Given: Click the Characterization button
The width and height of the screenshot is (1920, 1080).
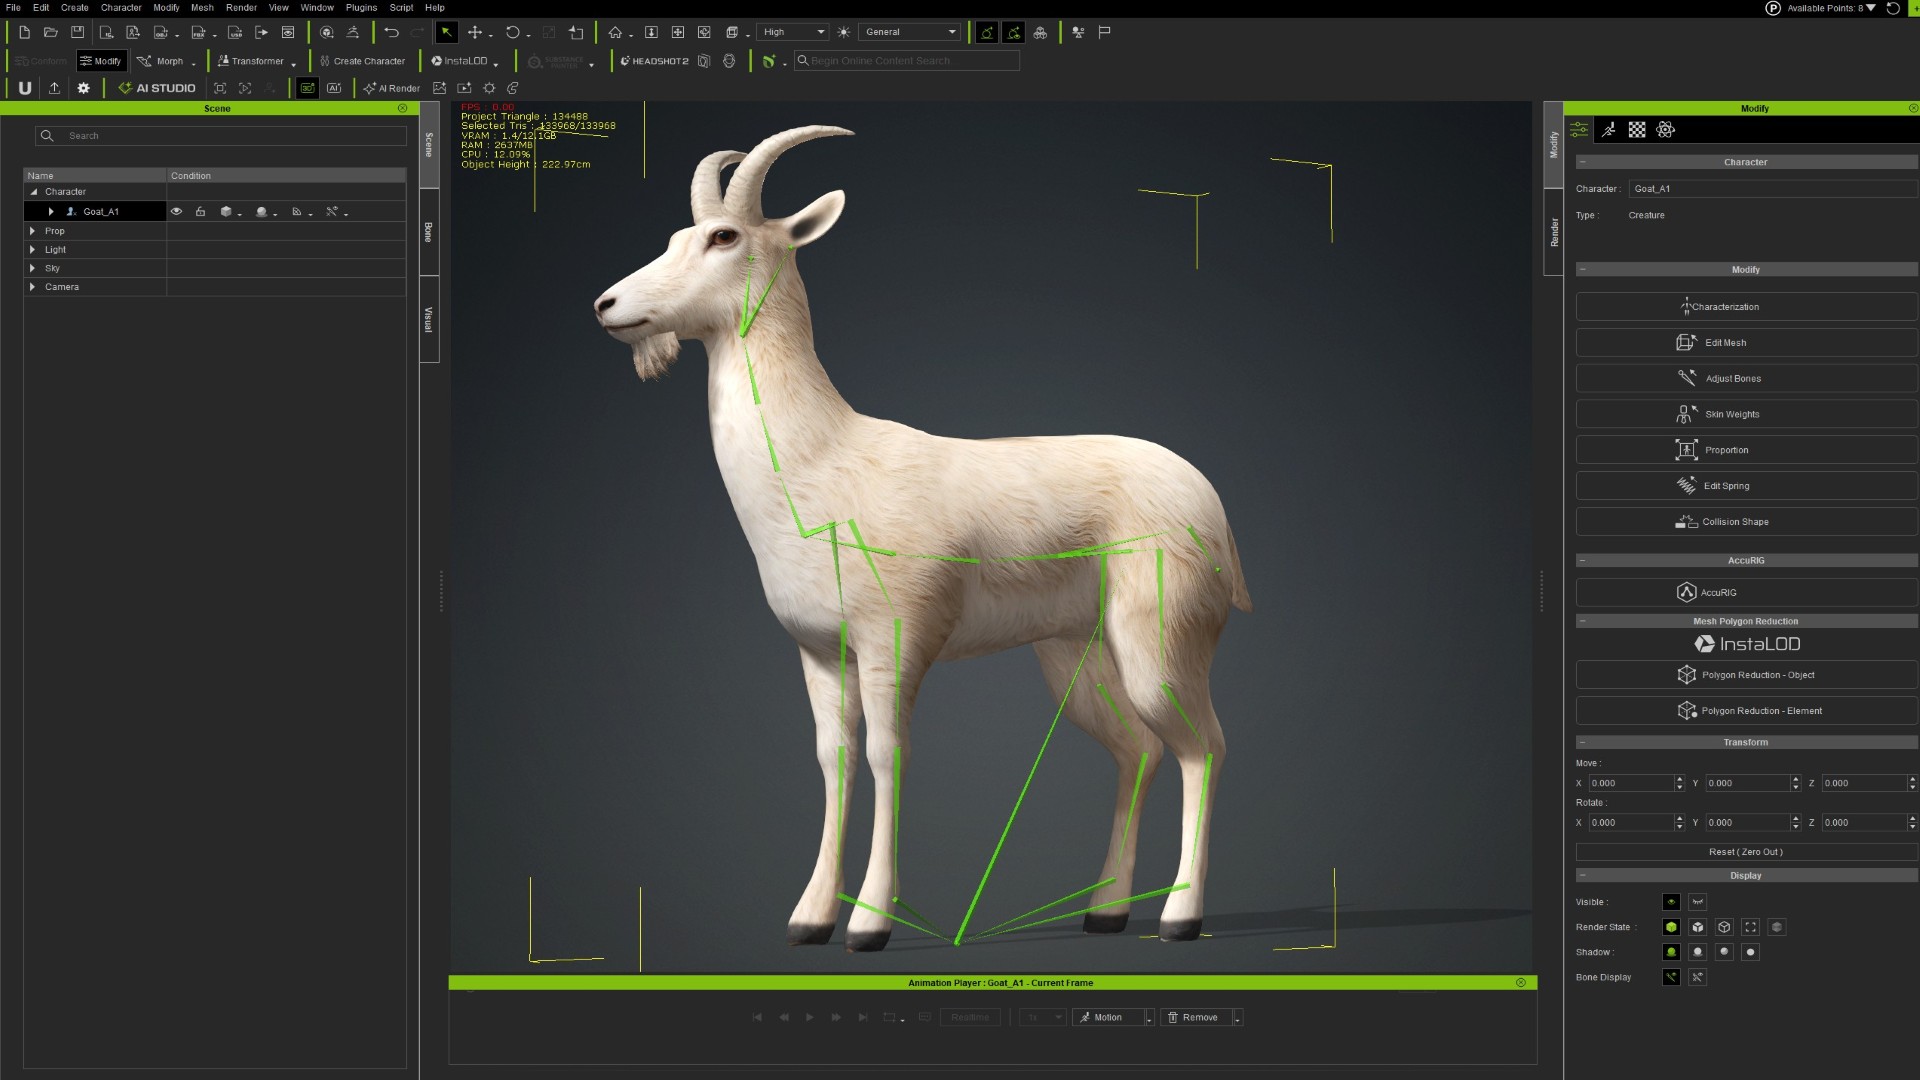Looking at the screenshot, I should coord(1745,307).
